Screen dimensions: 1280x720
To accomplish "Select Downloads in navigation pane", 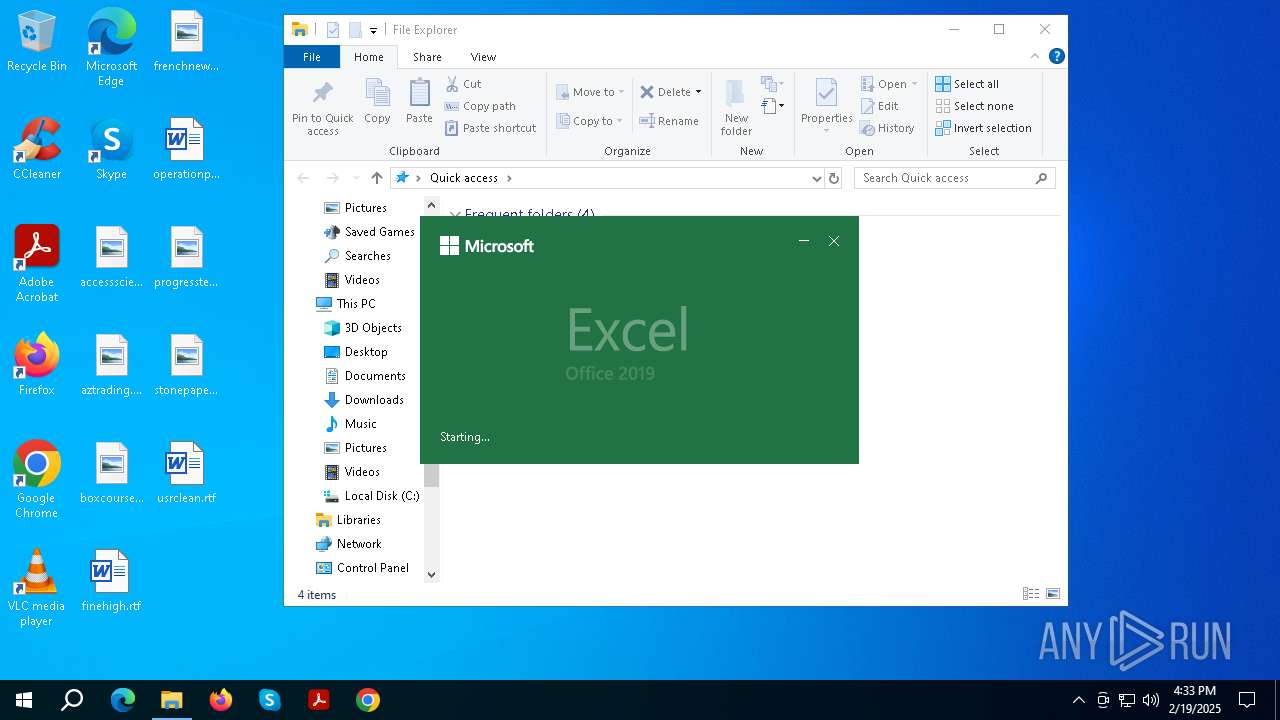I will click(x=364, y=400).
